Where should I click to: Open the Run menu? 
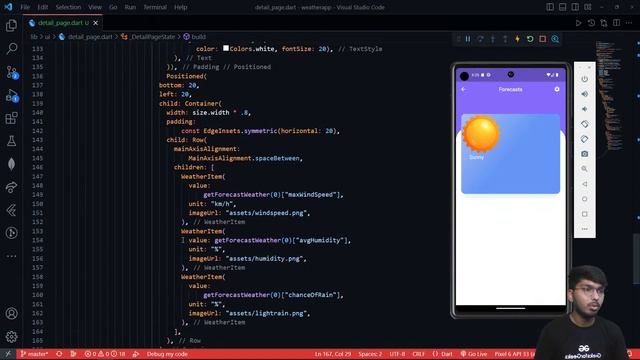coord(130,7)
